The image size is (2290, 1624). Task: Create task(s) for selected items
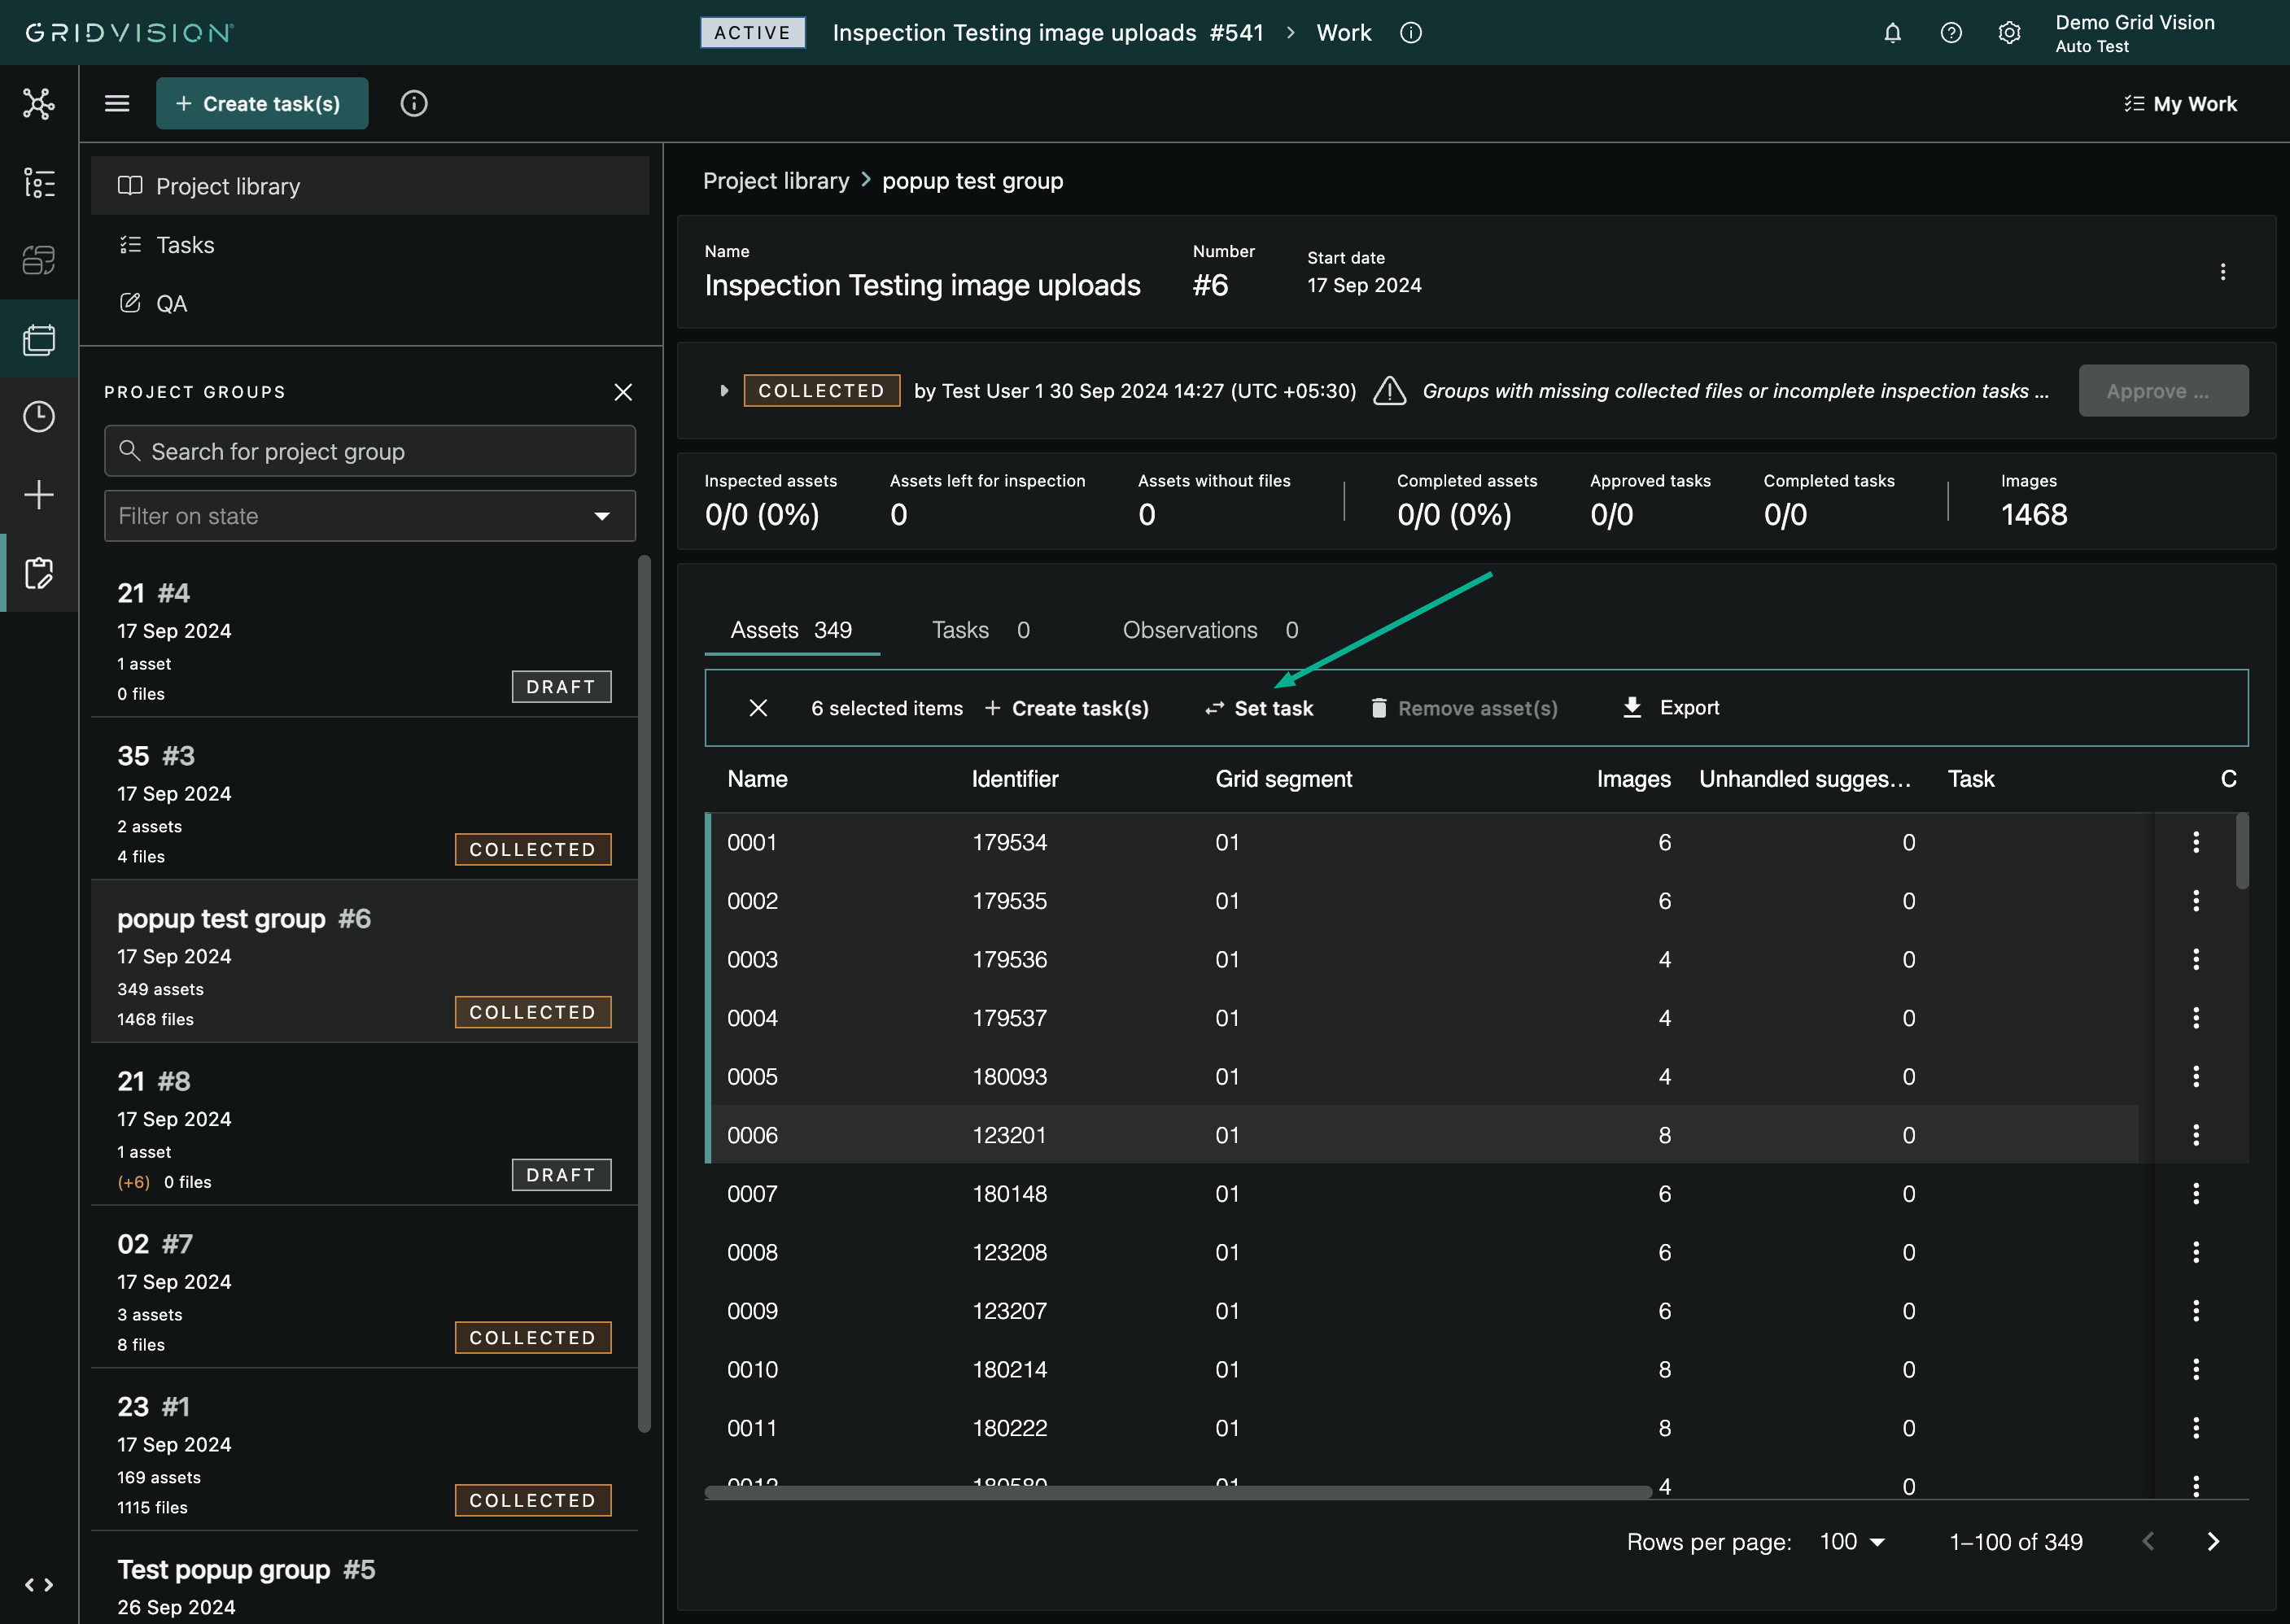point(1067,708)
